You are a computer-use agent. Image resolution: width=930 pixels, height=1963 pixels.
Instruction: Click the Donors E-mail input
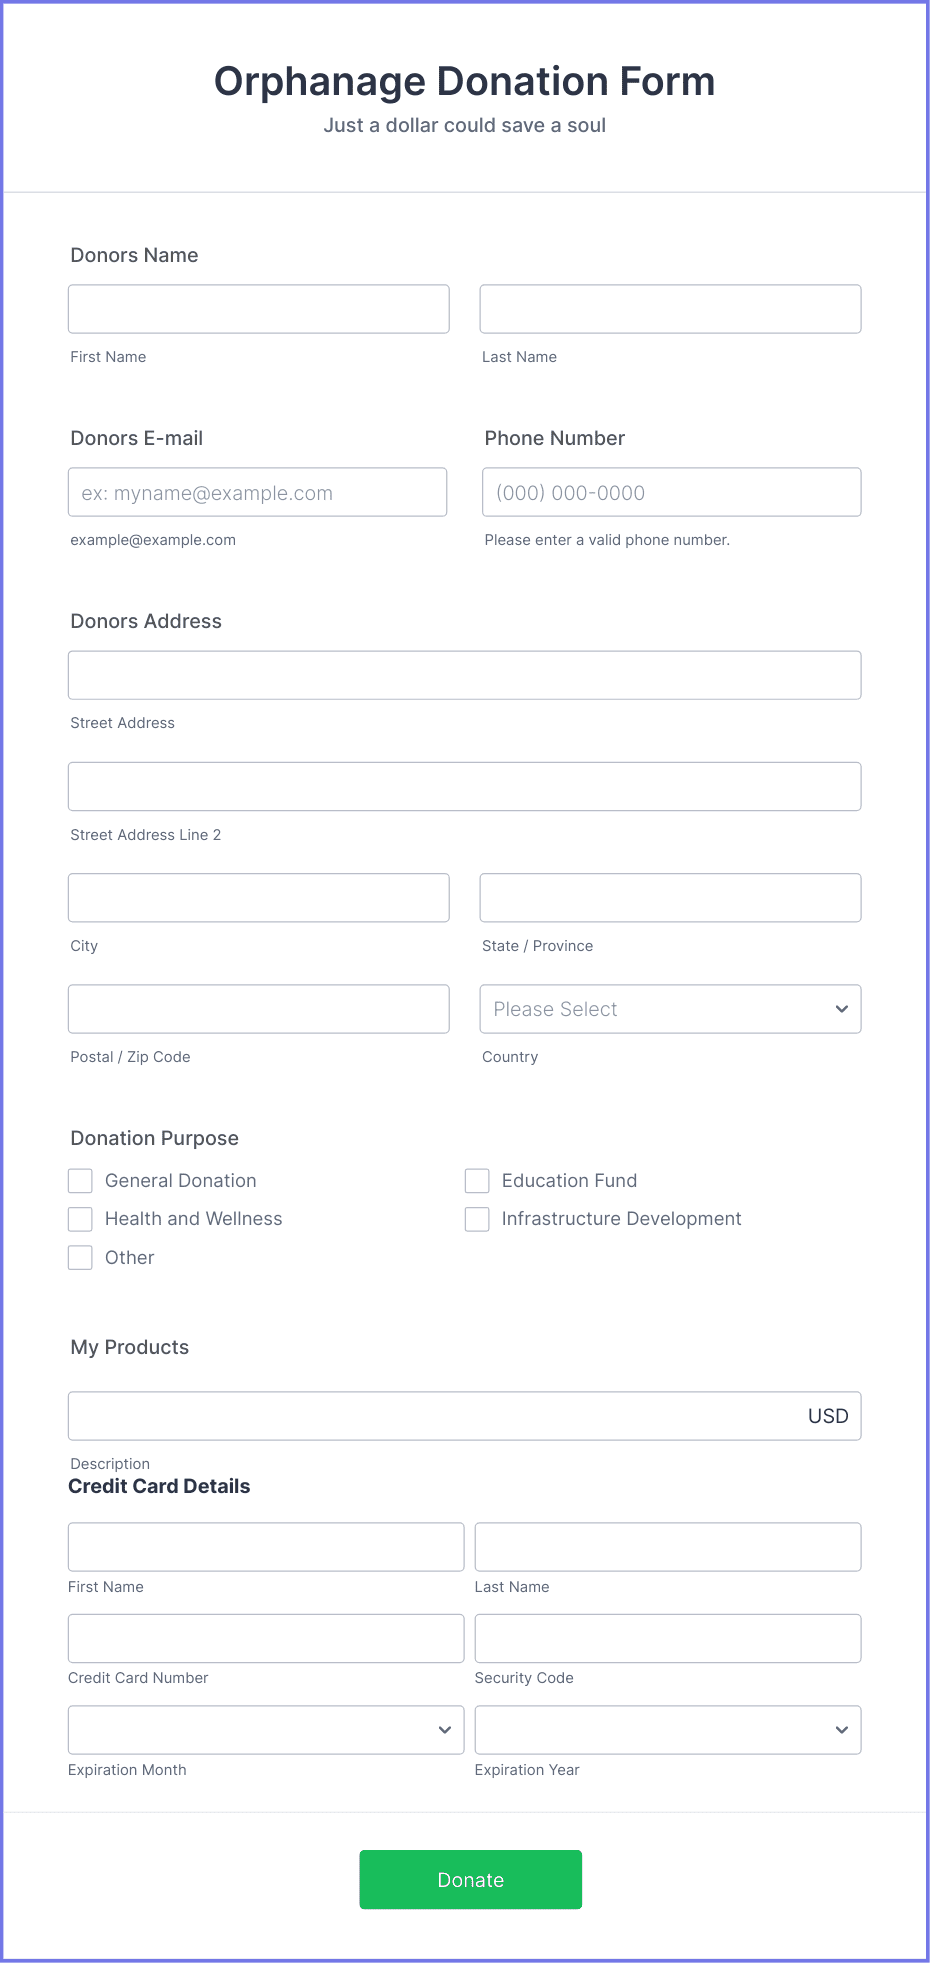[x=258, y=492]
